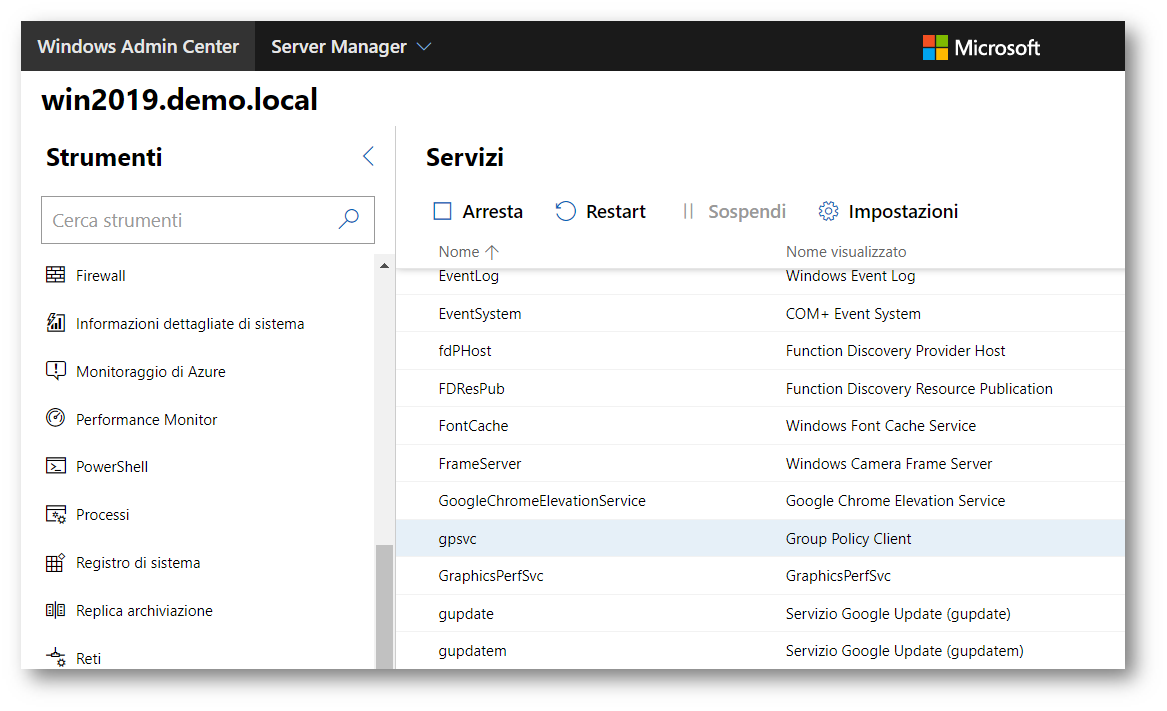The image size is (1167, 711).
Task: Click the win2019.demo.local server title
Action: [x=179, y=100]
